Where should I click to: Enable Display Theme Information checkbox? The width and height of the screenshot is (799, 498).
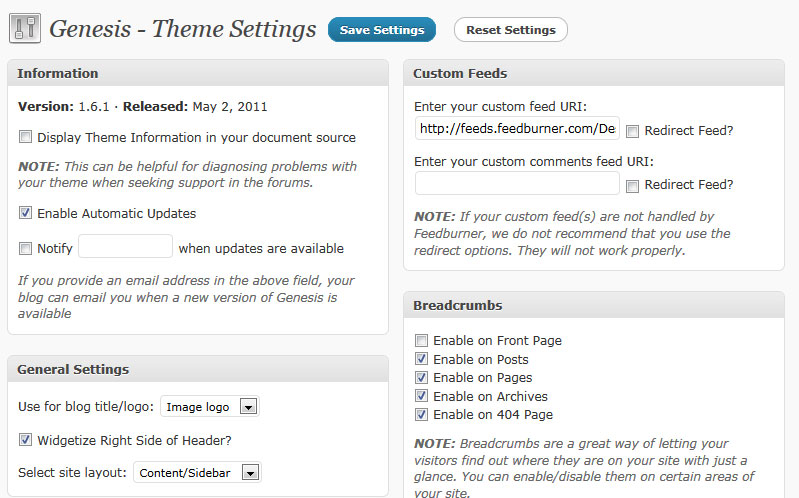pos(26,137)
